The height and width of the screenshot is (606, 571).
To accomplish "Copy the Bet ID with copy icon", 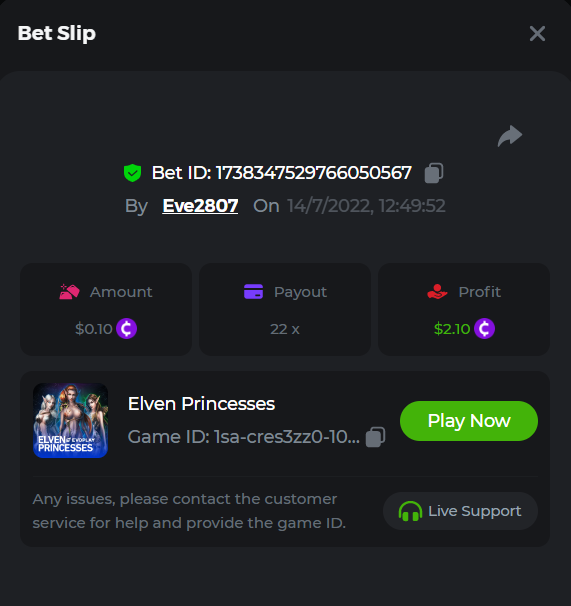I will [x=434, y=173].
